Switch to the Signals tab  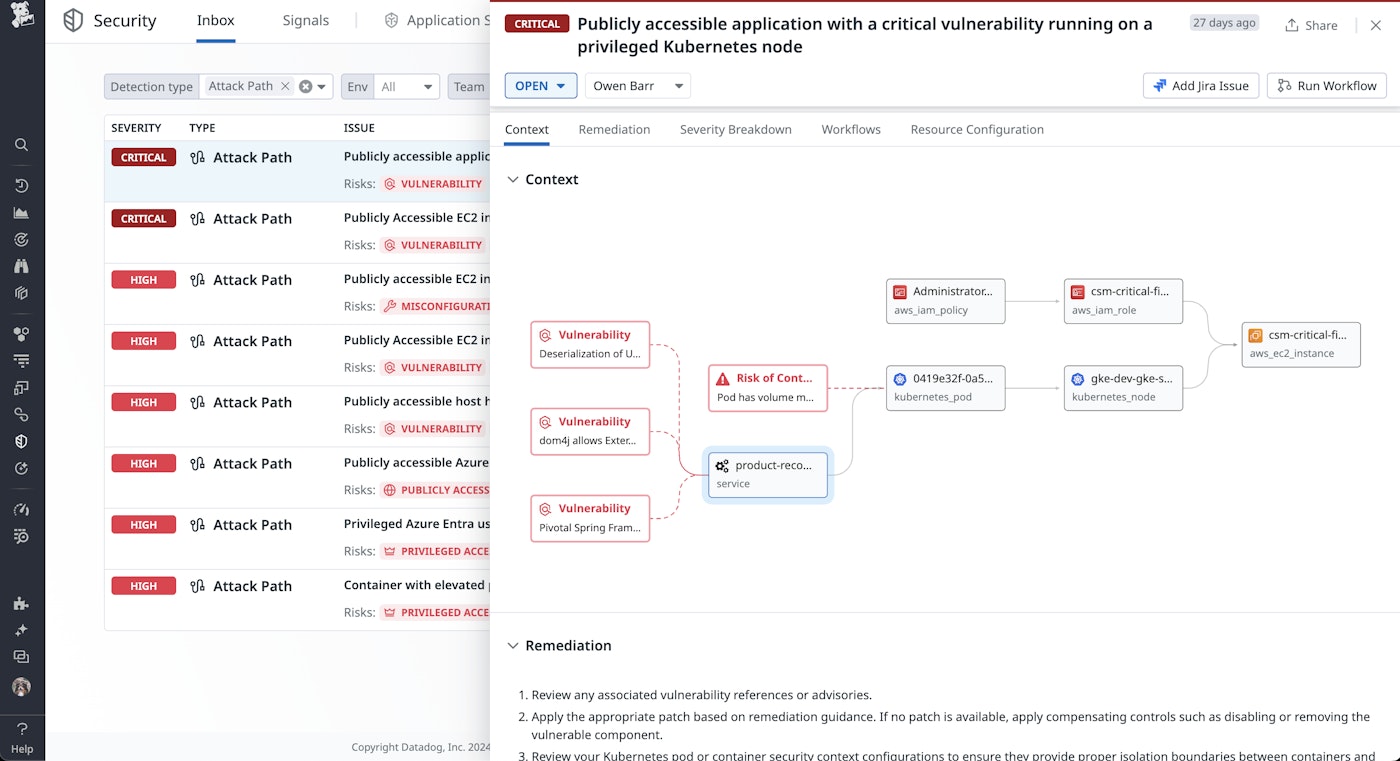[x=306, y=20]
